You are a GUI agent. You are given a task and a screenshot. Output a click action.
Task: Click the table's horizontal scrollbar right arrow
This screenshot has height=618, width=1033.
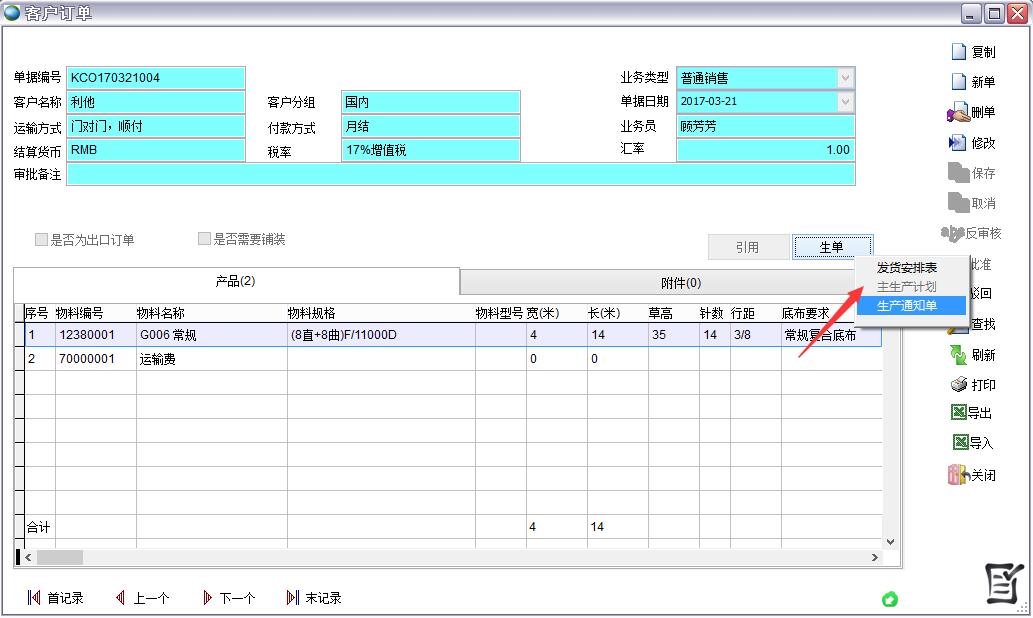875,558
